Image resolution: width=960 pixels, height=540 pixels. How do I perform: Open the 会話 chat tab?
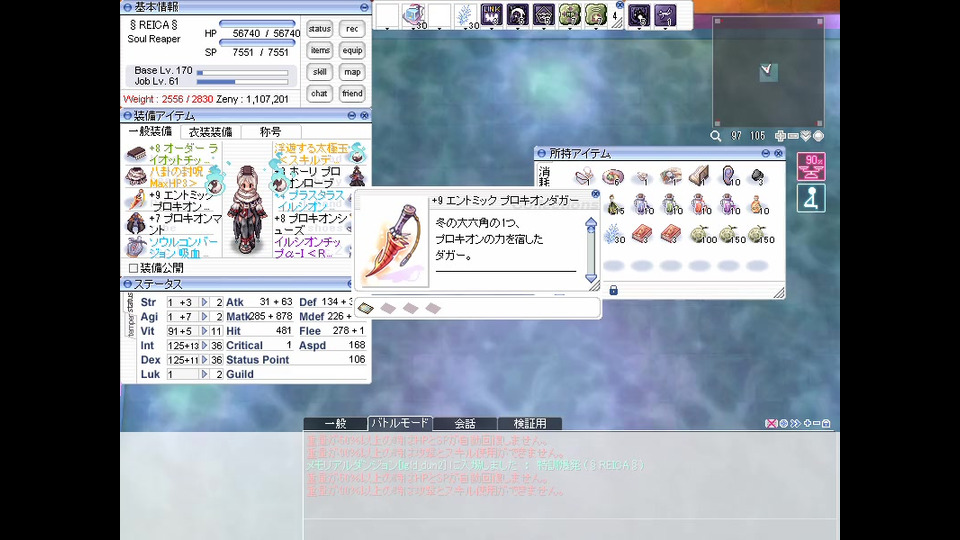pos(465,423)
